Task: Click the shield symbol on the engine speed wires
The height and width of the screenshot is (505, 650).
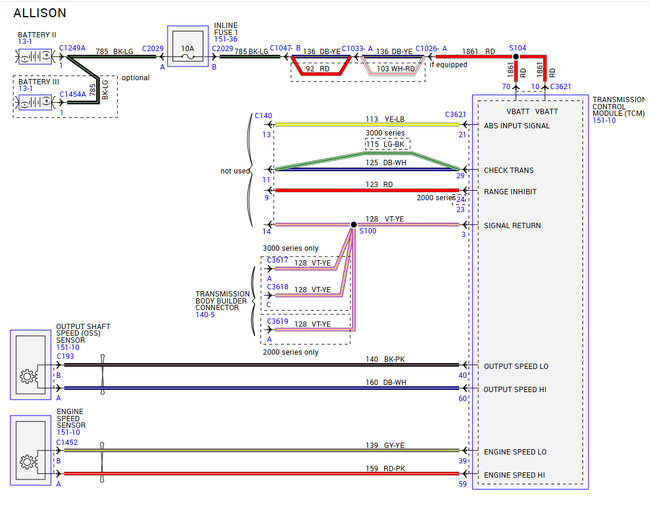Action: [x=102, y=462]
